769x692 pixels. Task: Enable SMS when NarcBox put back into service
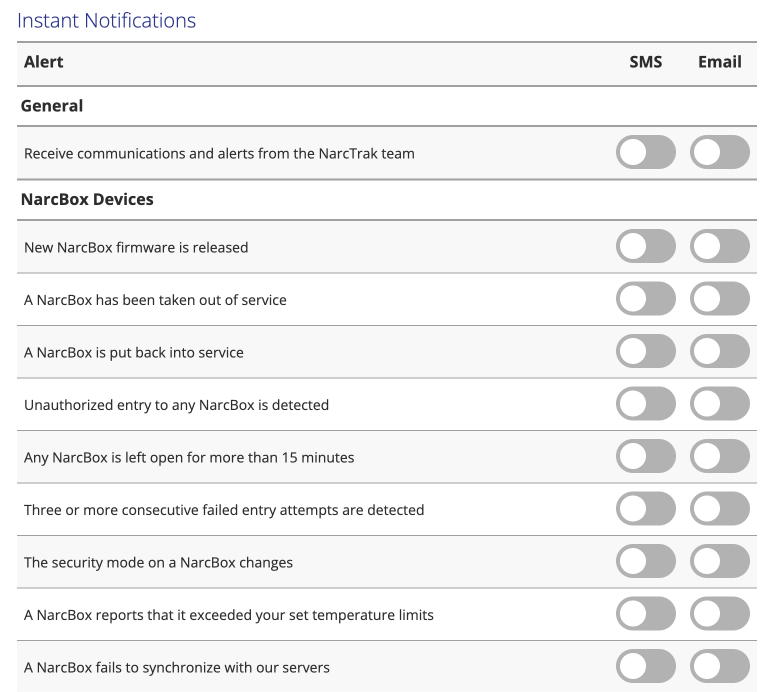[646, 351]
